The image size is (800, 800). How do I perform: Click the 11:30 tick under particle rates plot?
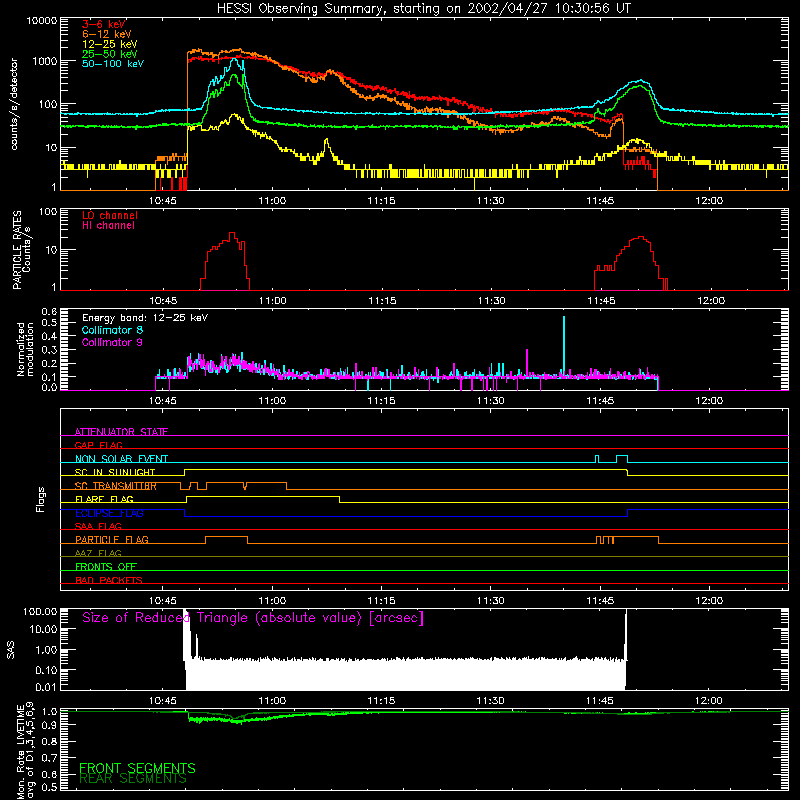click(491, 301)
